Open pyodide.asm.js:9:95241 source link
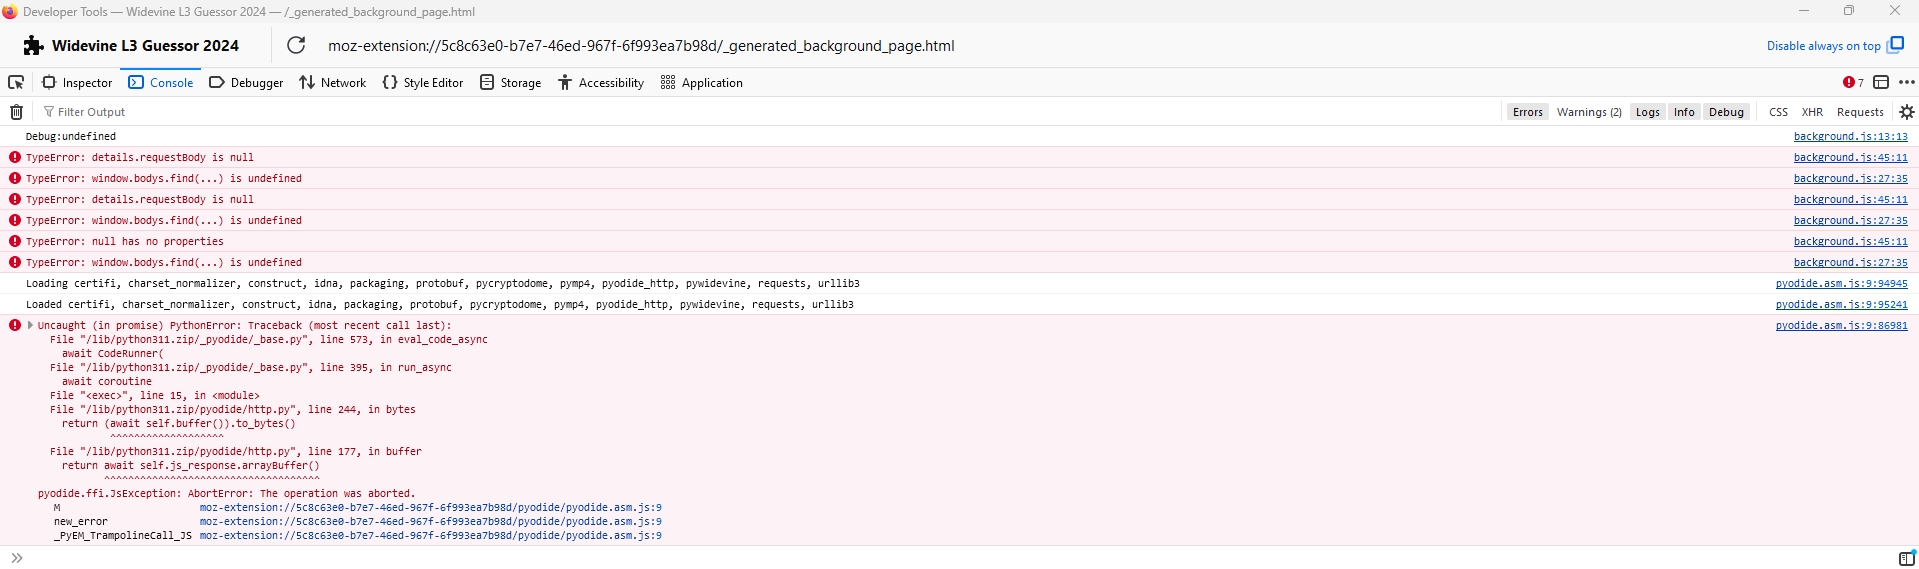Screen dimensions: 1919x569 click(1841, 304)
